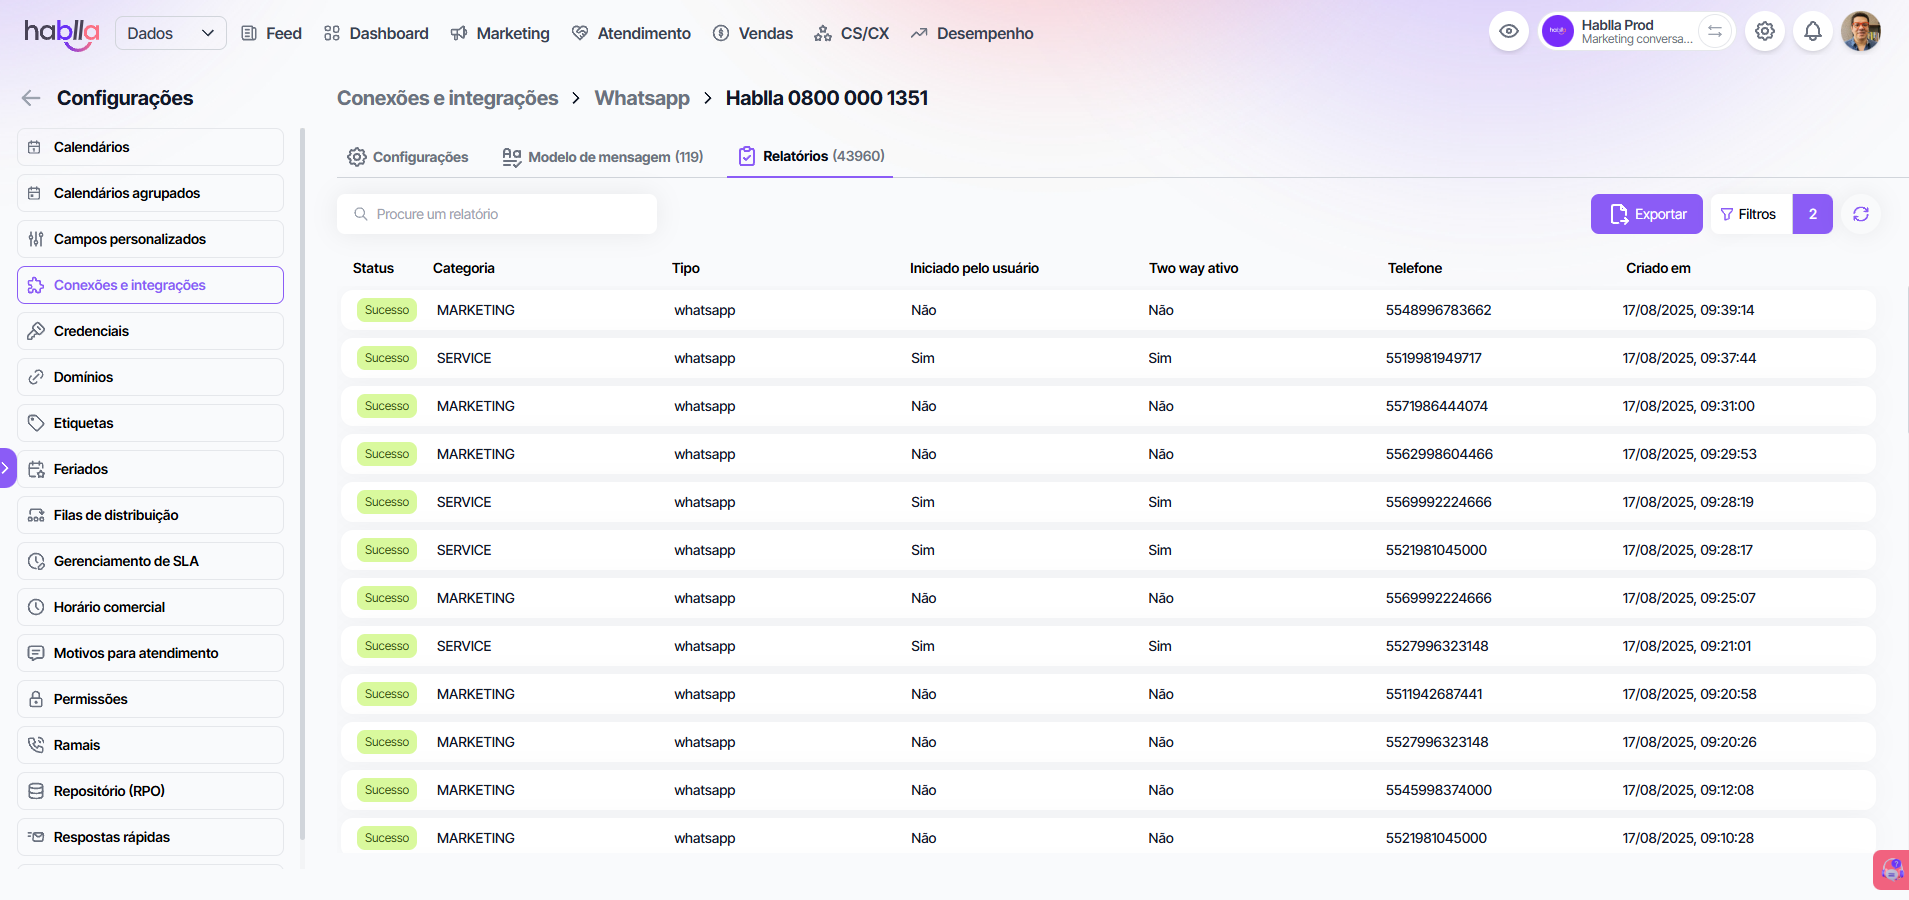1909x900 pixels.
Task: Click the report search field
Action: coord(497,214)
